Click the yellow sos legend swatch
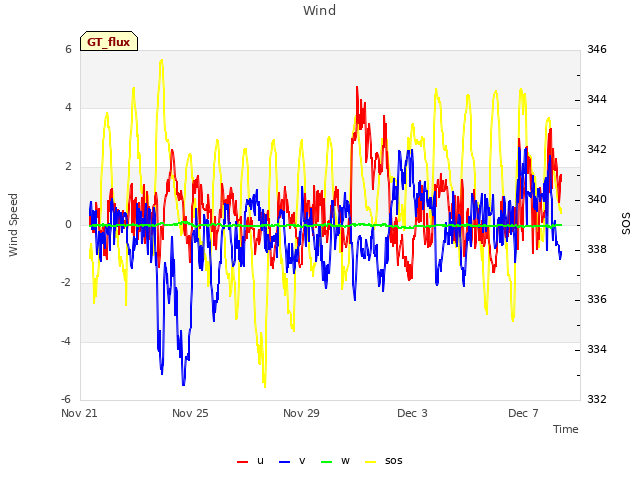The image size is (640, 480). [370, 462]
